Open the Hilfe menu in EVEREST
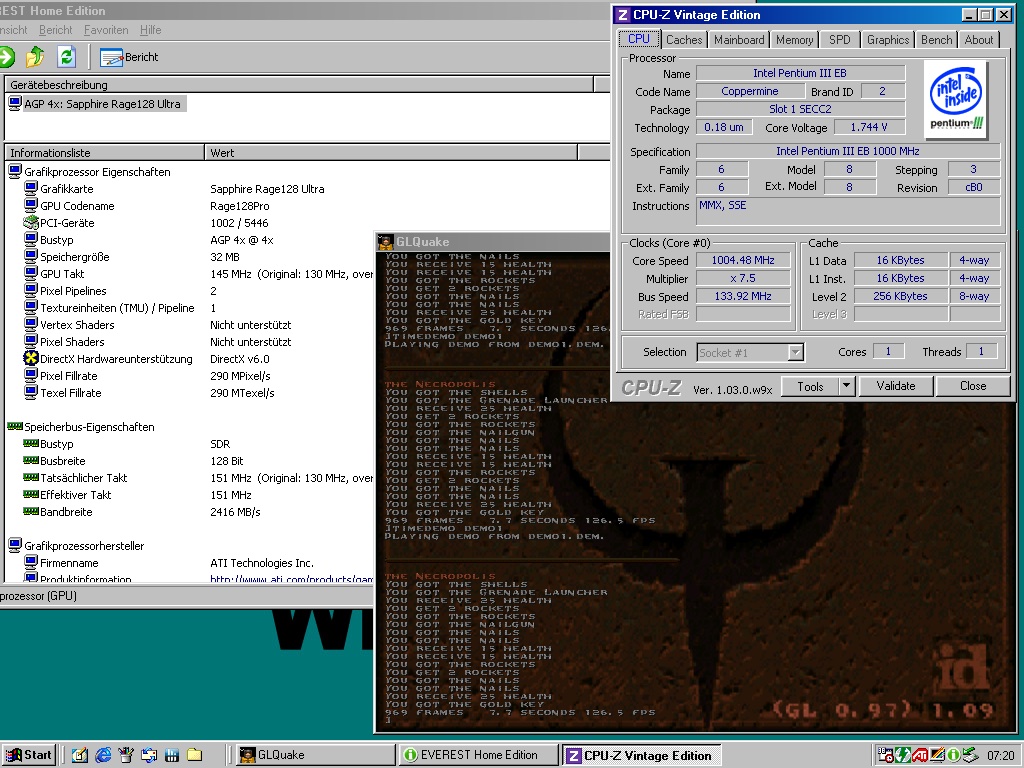Screen dimensions: 1024x768 (150, 30)
